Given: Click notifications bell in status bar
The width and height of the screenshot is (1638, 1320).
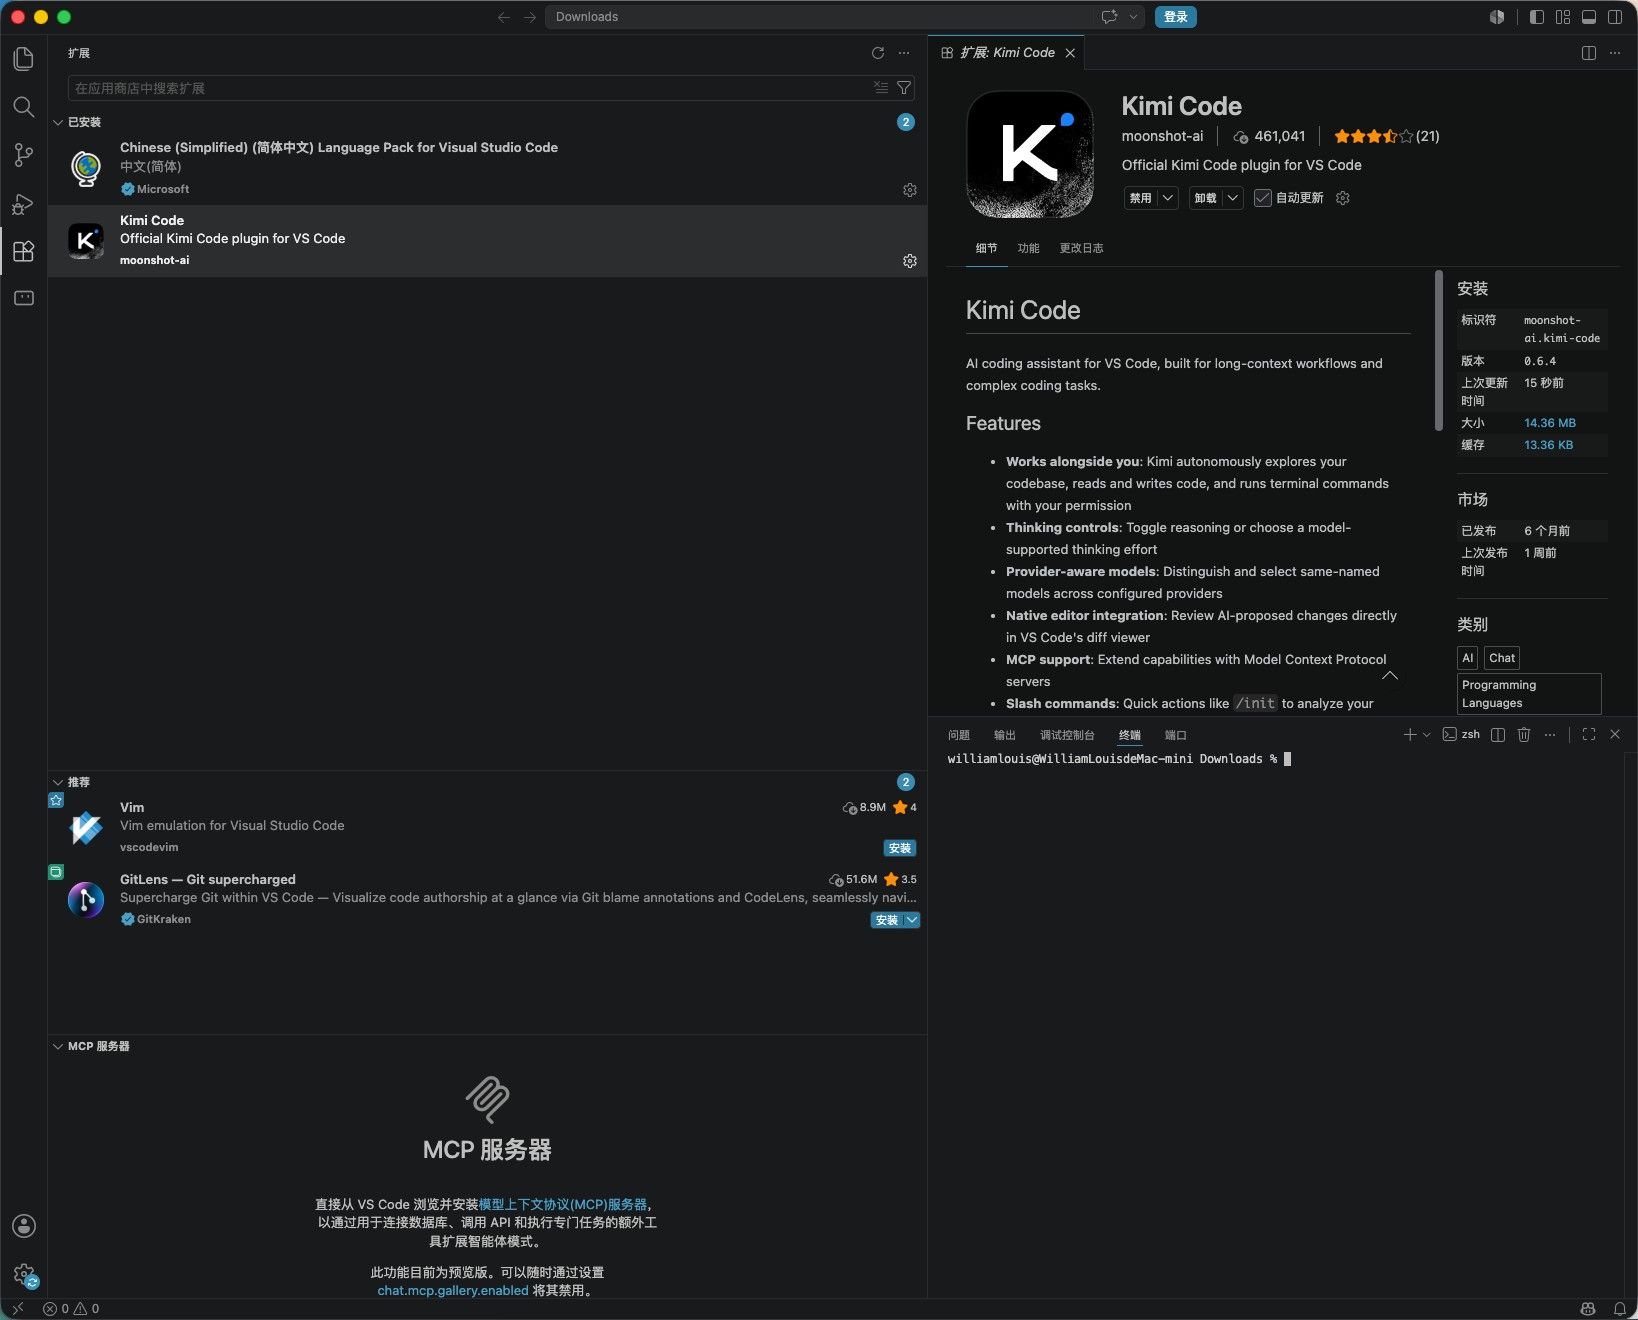Looking at the screenshot, I should point(1620,1309).
